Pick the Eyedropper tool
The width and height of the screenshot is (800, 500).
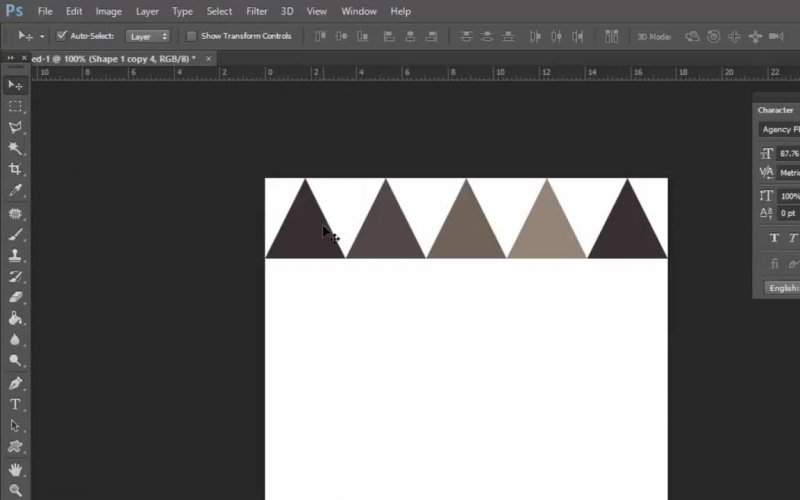(15, 190)
